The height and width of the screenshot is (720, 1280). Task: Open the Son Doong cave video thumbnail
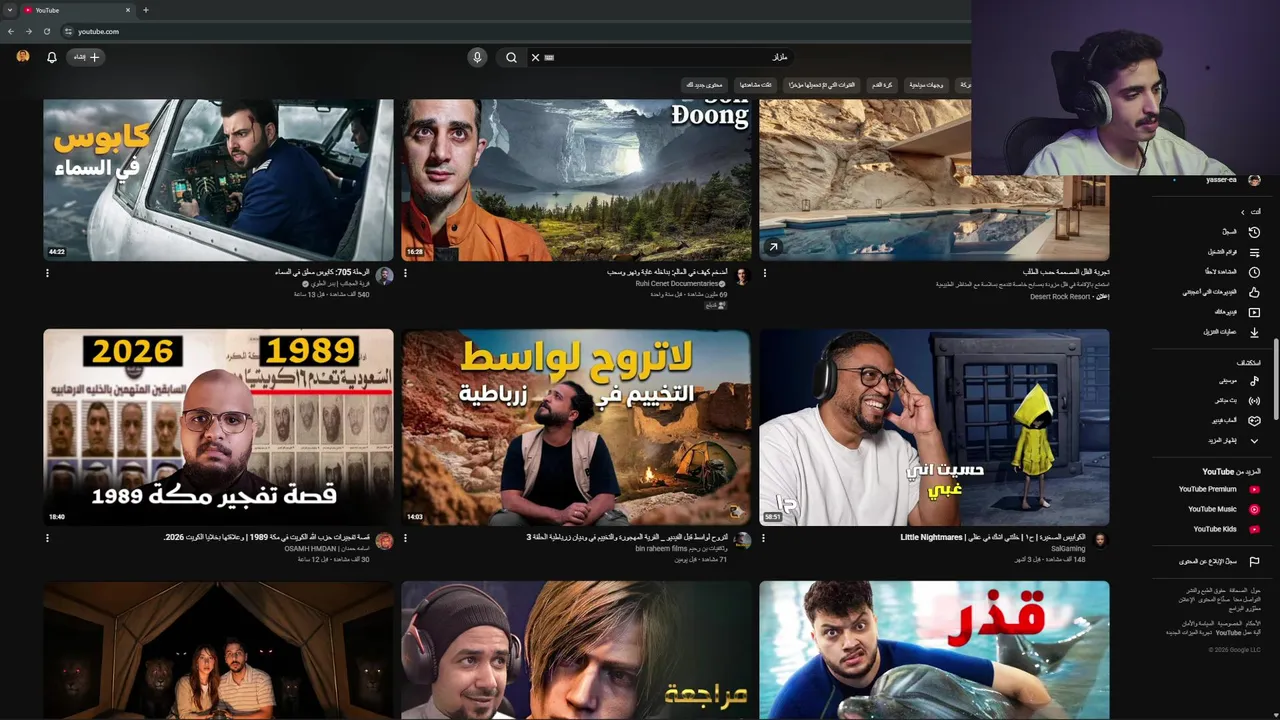click(576, 180)
